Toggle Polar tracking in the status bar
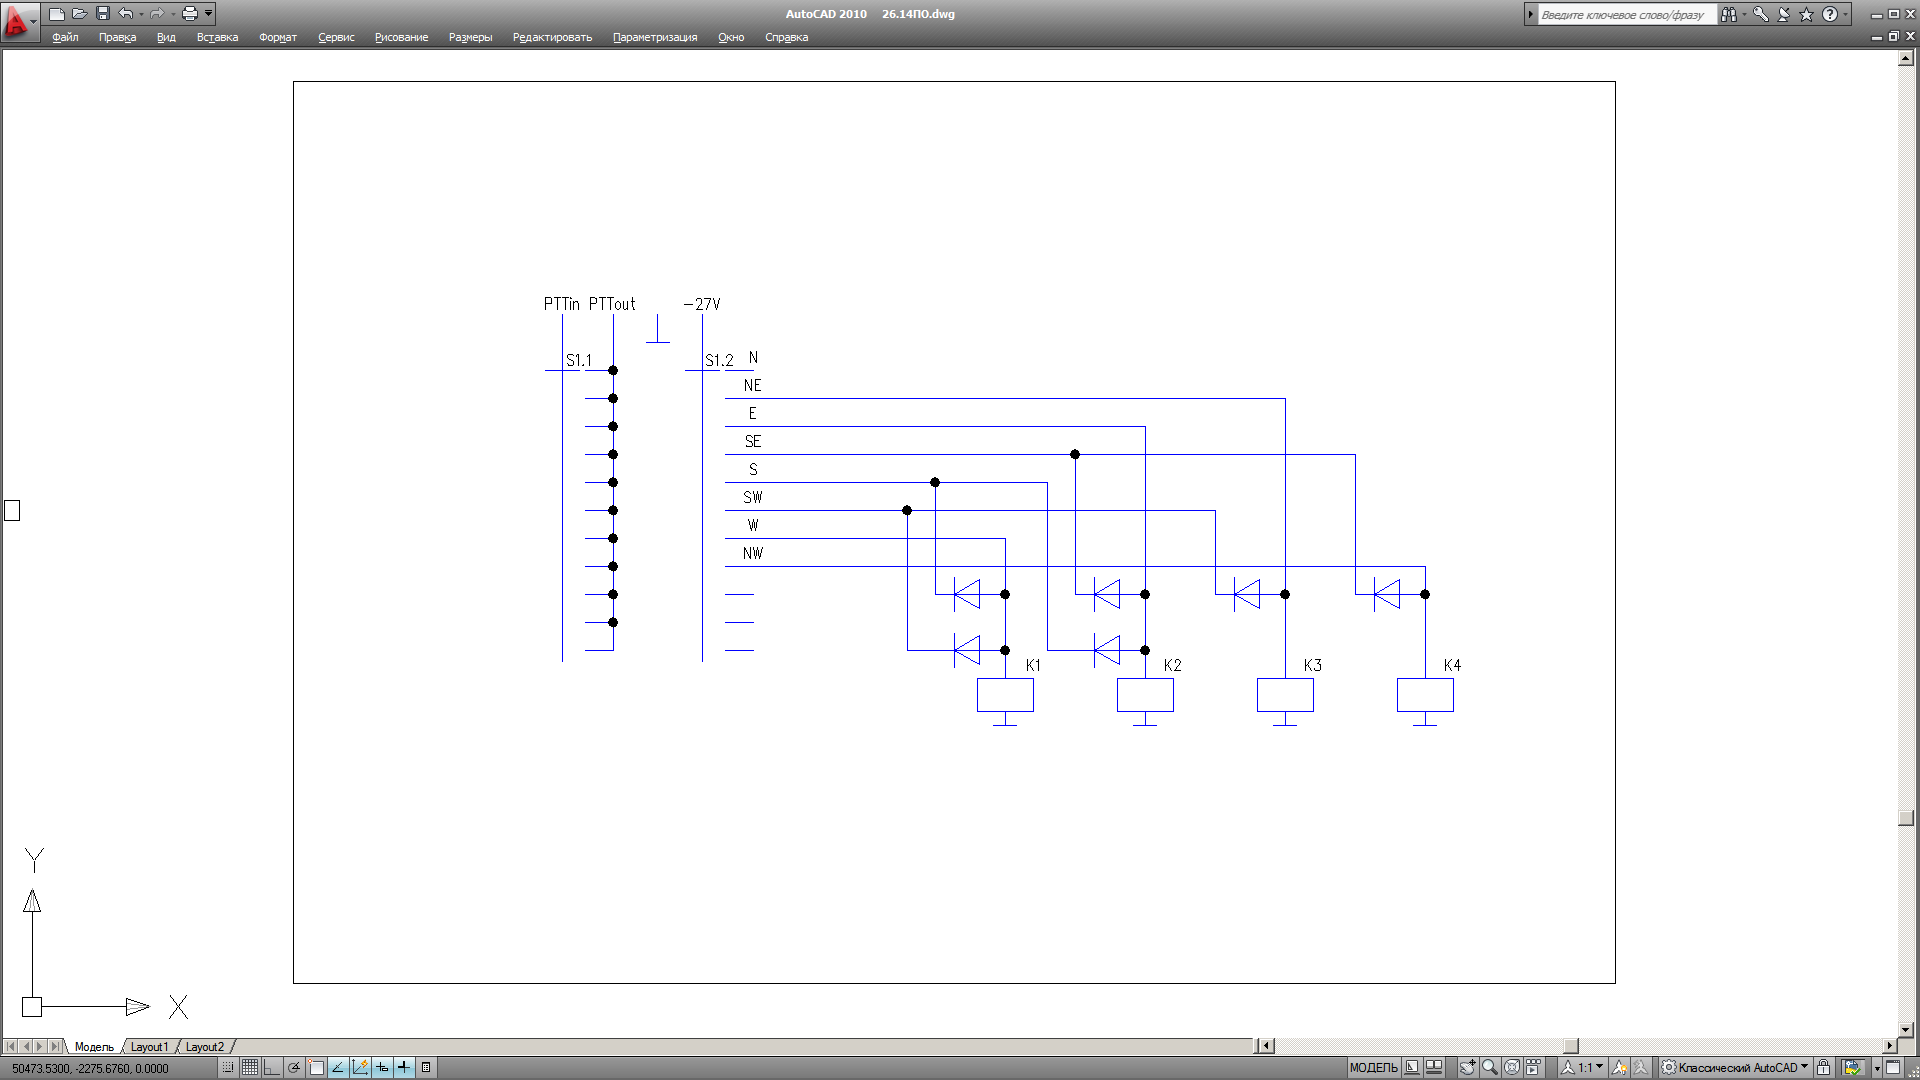 click(294, 1068)
